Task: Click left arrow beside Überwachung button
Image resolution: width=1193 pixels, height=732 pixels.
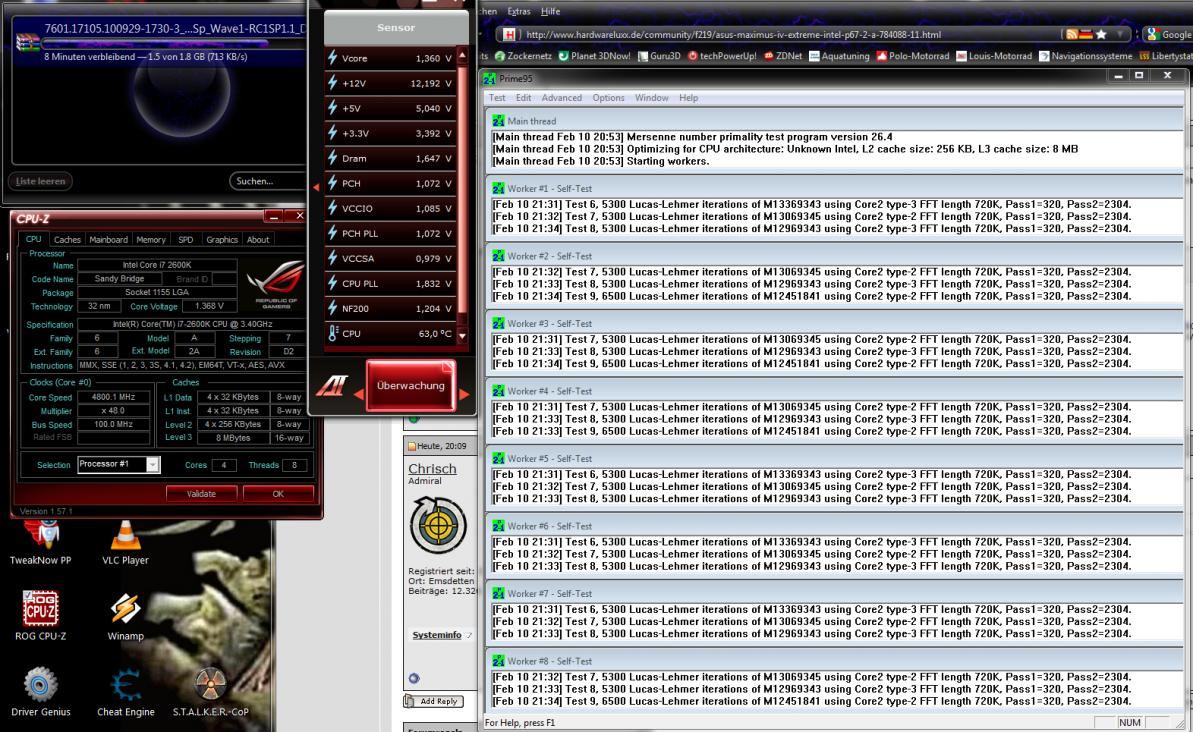Action: click(x=358, y=394)
